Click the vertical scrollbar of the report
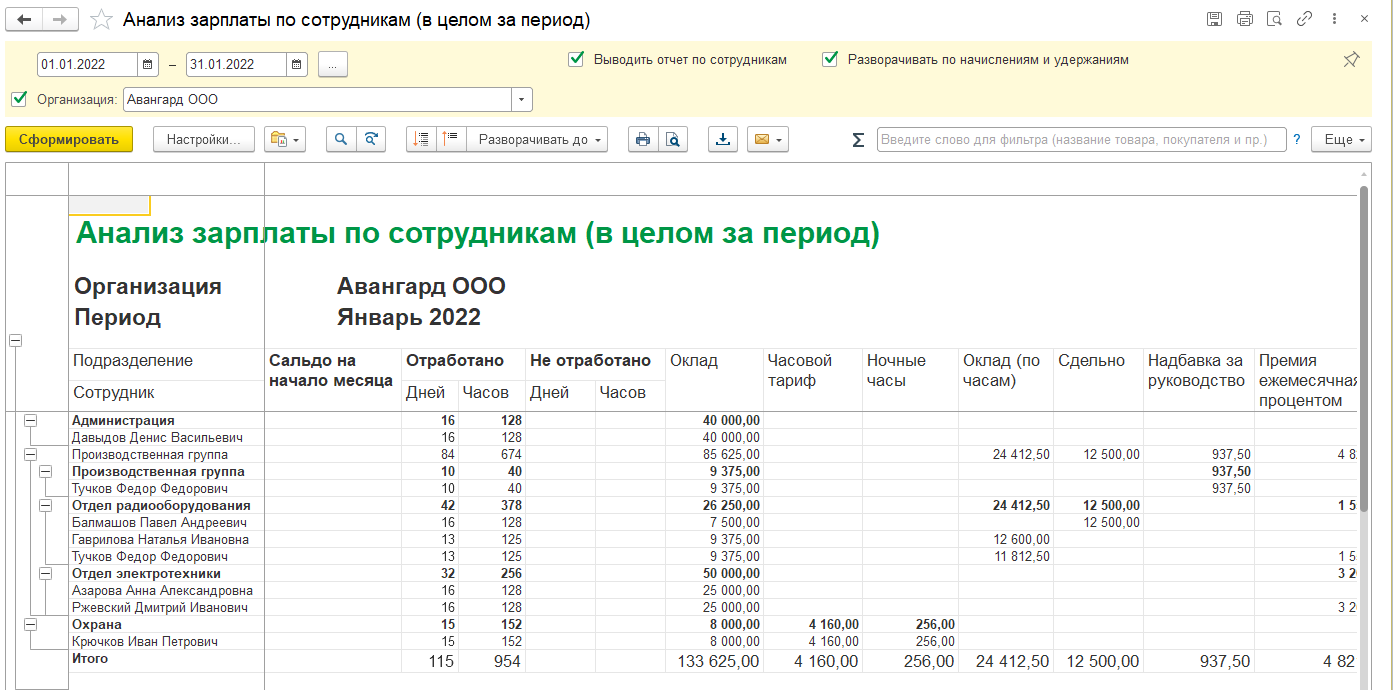Image resolution: width=1393 pixels, height=690 pixels. coord(1362,350)
